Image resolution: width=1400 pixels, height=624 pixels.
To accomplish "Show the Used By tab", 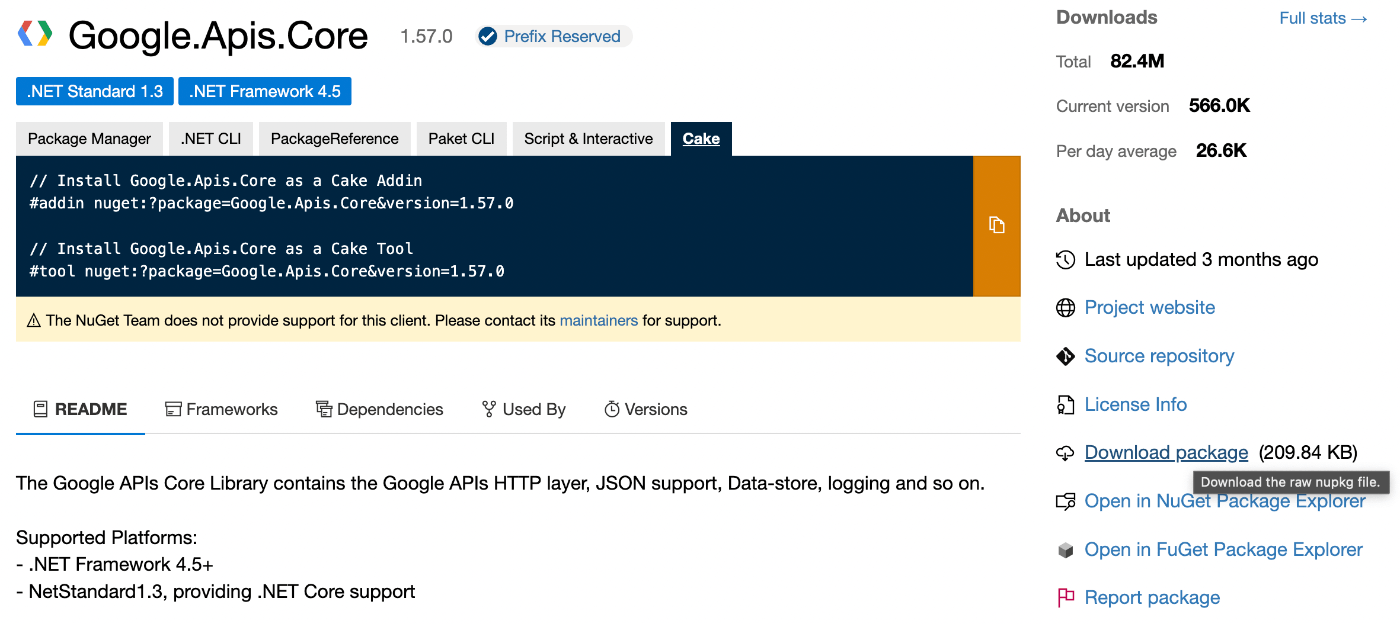I will tap(523, 410).
